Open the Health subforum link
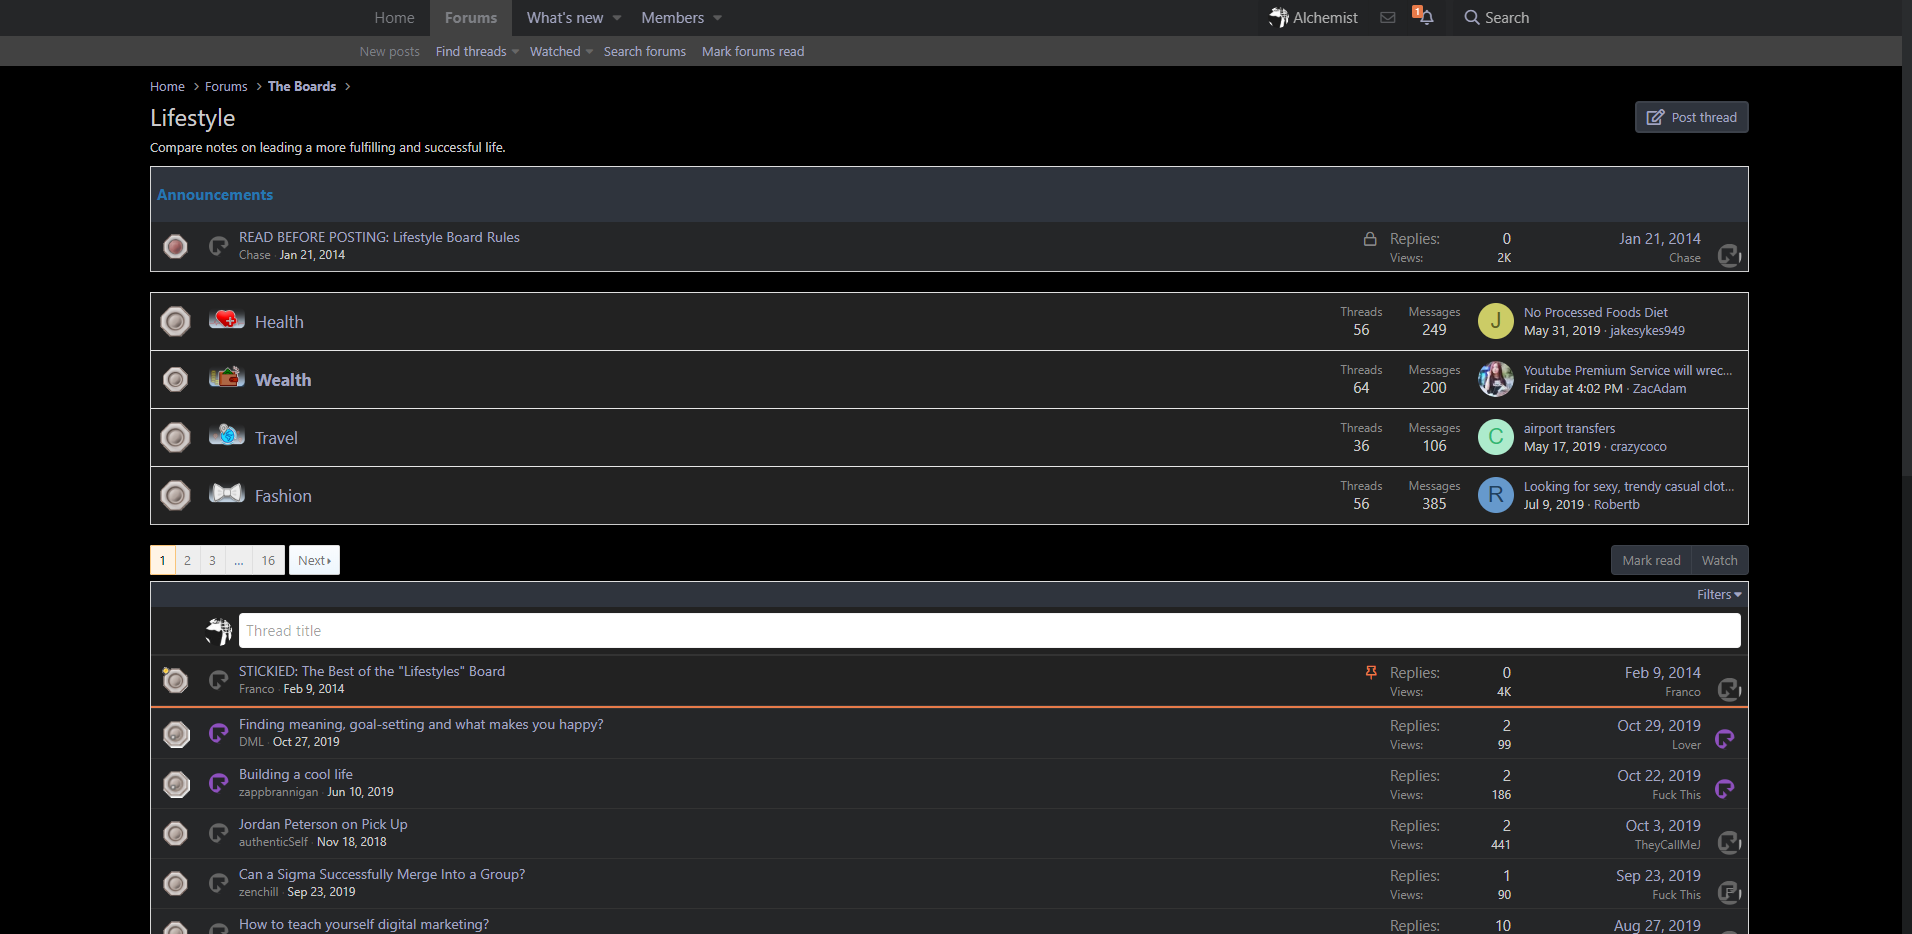 pyautogui.click(x=279, y=322)
